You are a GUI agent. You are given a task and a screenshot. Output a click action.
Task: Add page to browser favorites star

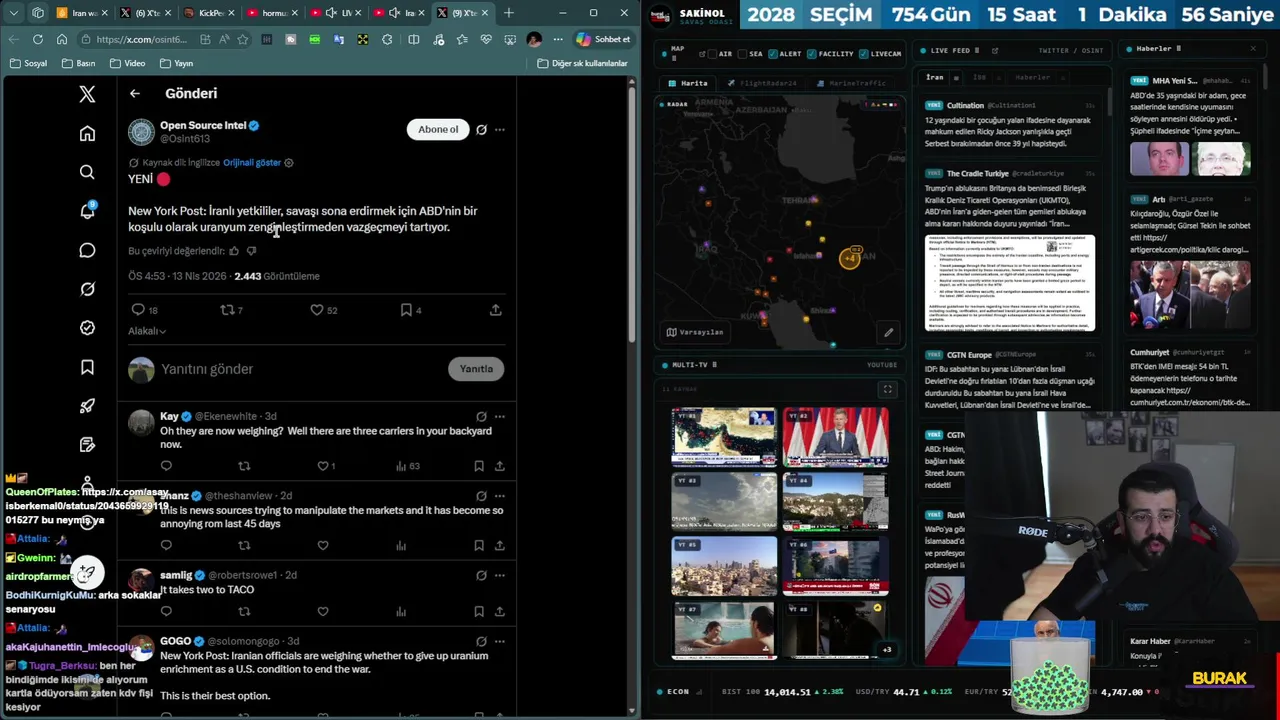[242, 39]
